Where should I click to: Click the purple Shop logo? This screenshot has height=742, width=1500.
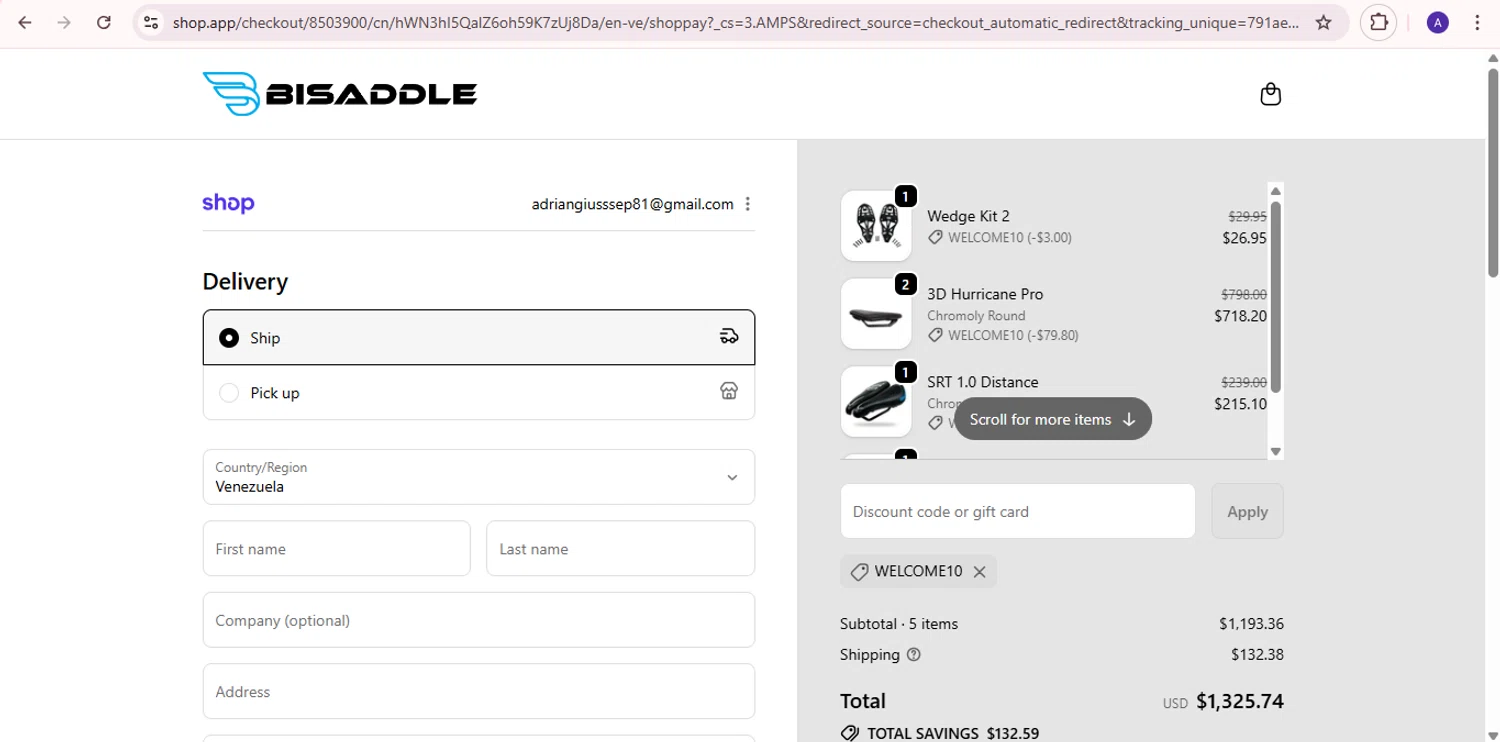click(x=228, y=203)
